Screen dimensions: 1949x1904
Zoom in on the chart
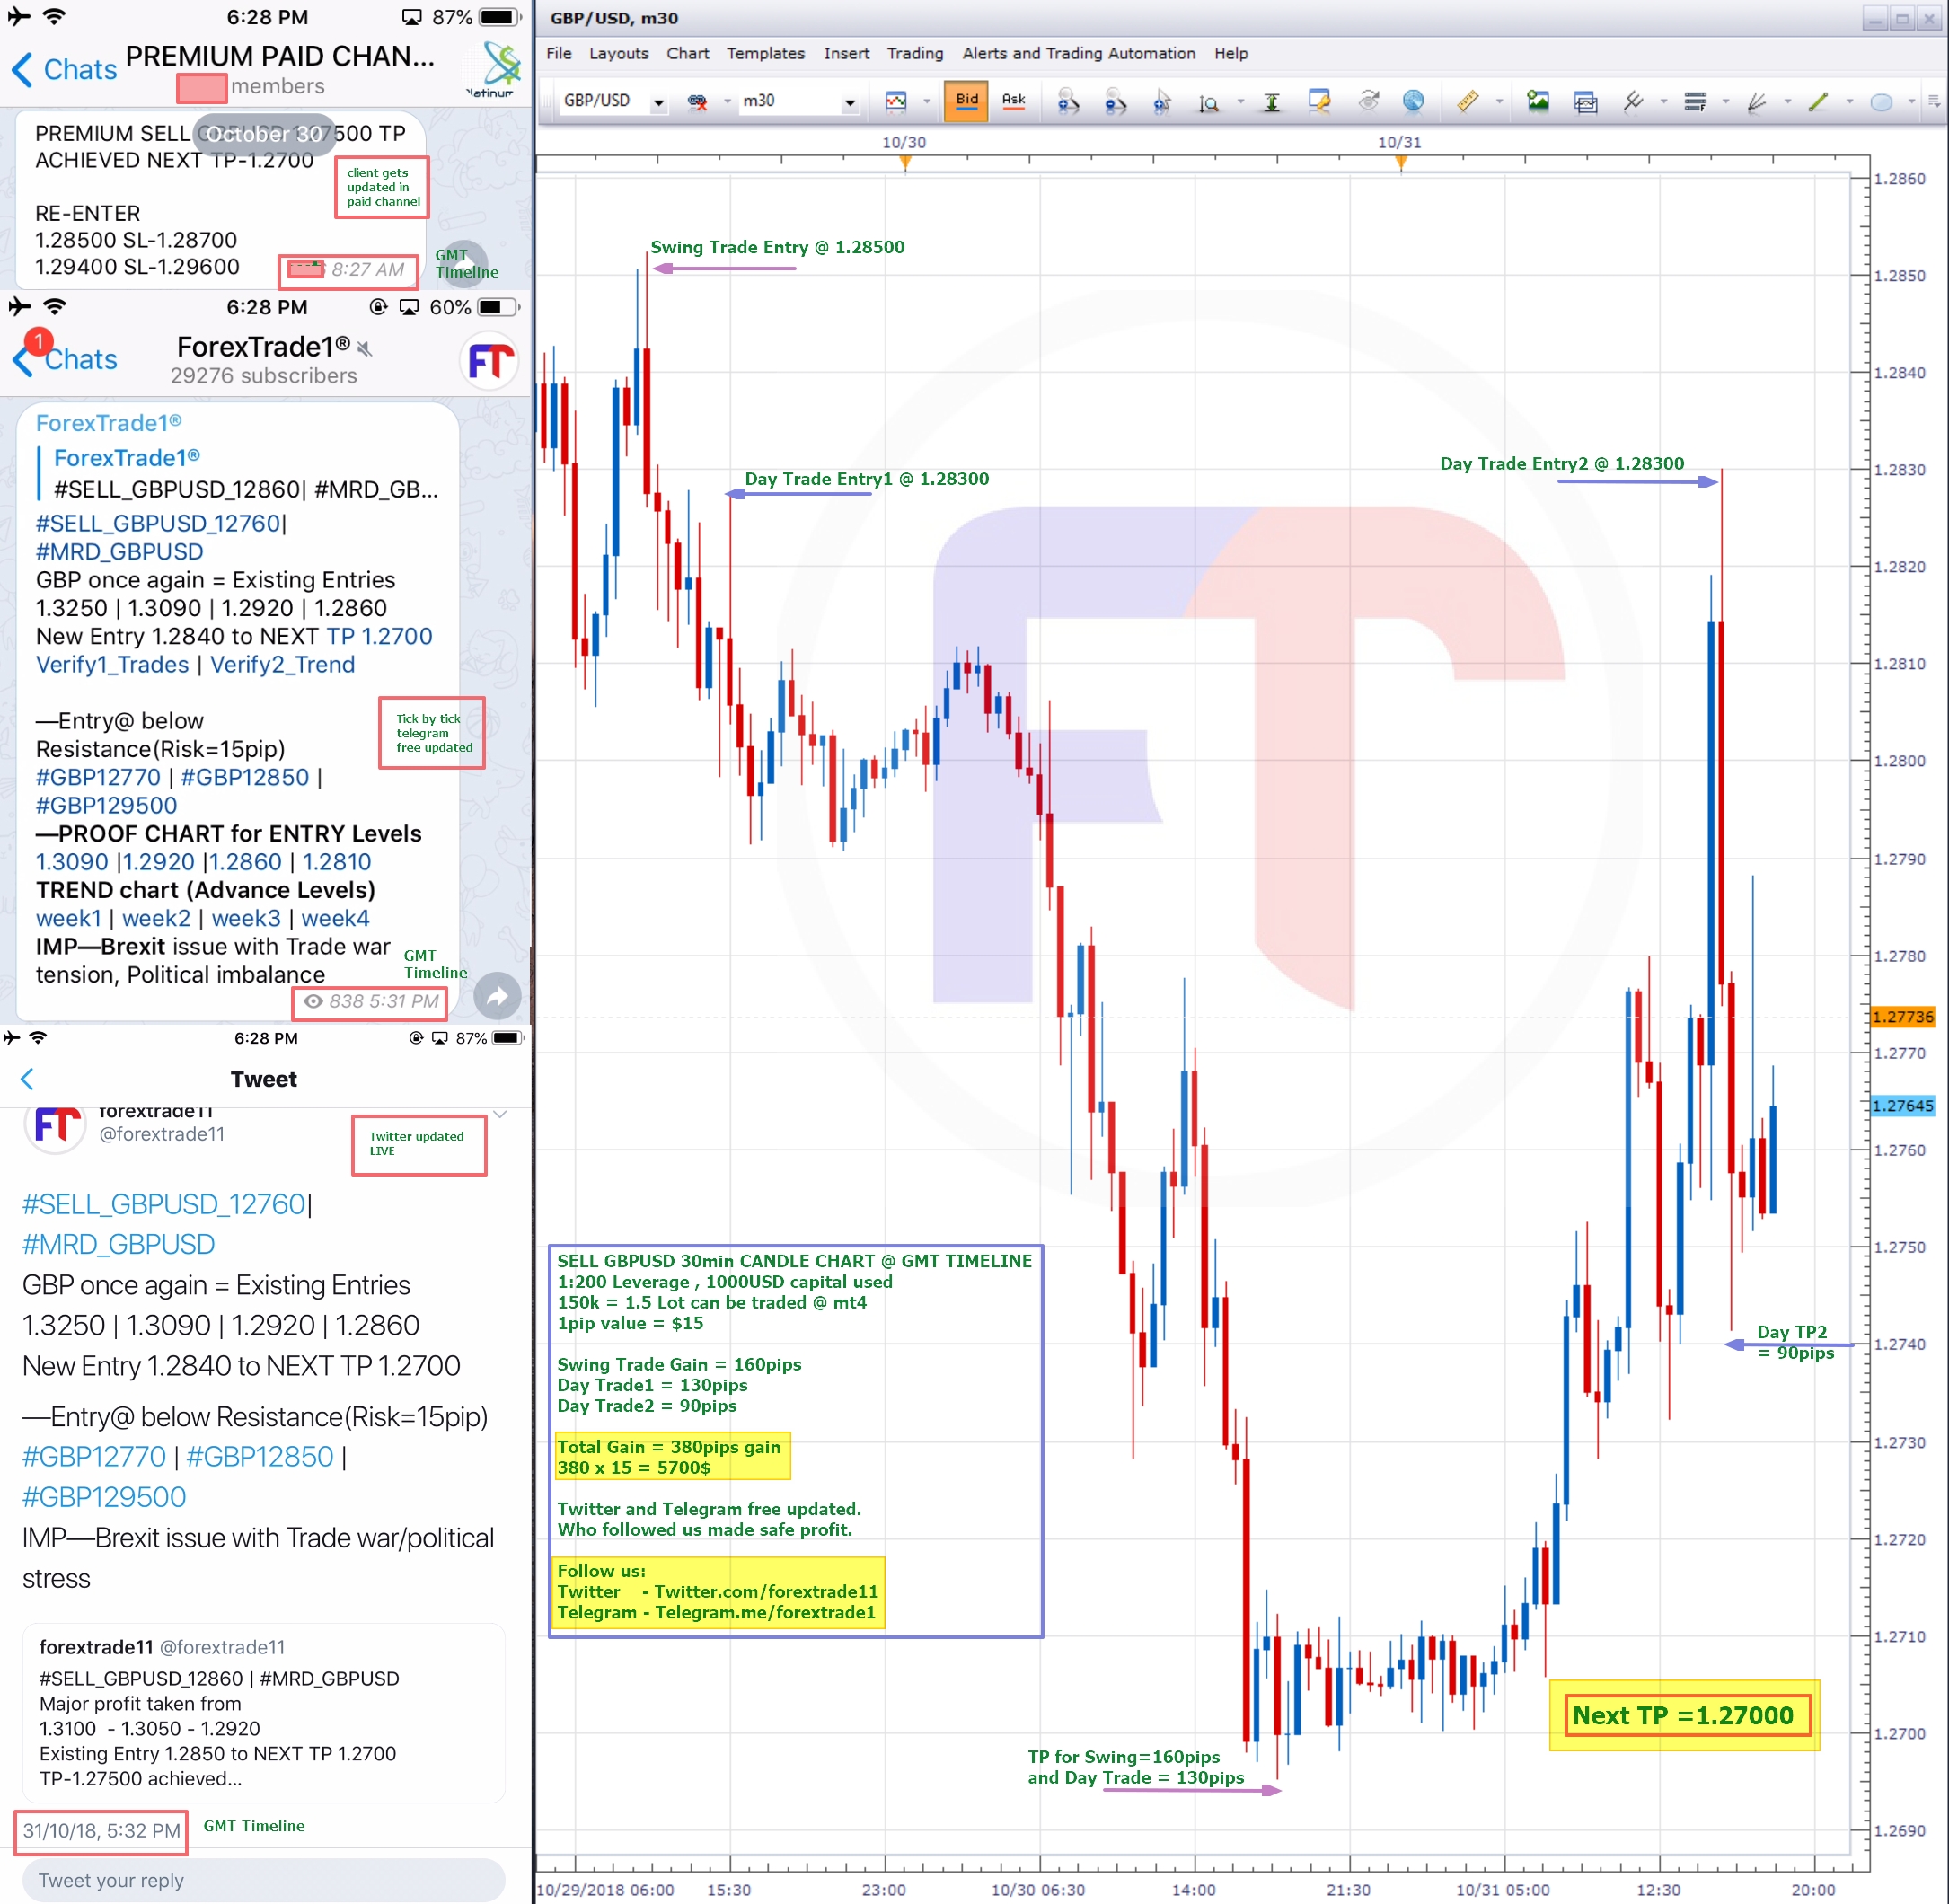click(1068, 101)
